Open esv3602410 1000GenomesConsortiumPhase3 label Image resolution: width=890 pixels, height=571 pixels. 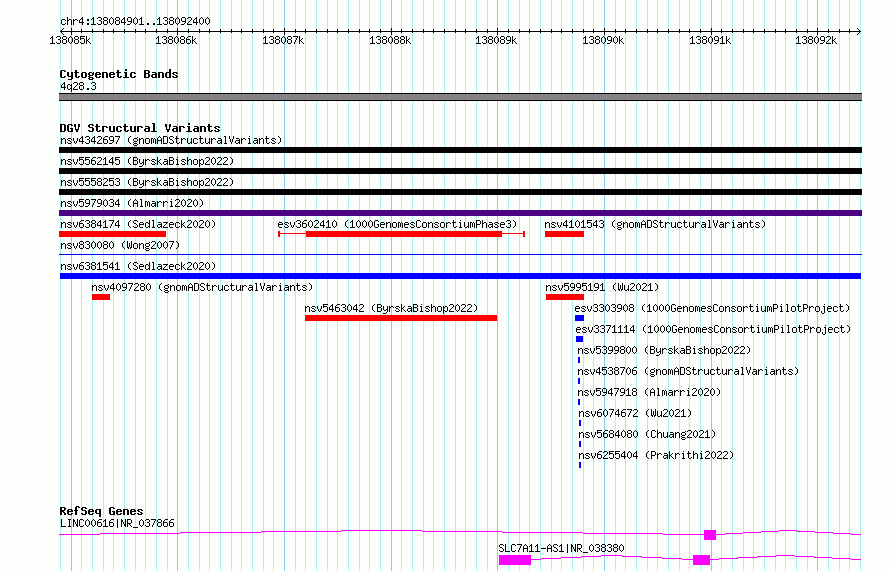click(397, 224)
